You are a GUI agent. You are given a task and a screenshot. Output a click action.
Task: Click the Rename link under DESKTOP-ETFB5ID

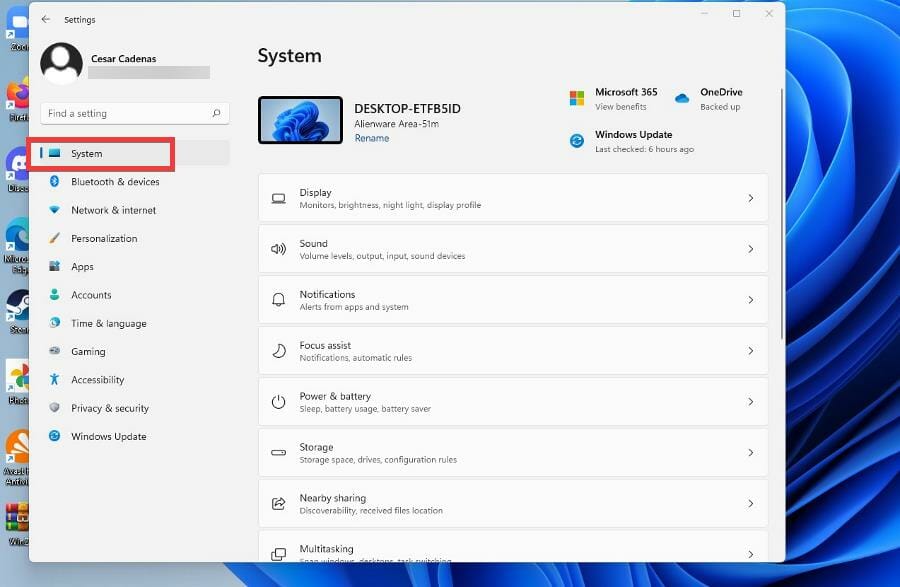pos(371,137)
